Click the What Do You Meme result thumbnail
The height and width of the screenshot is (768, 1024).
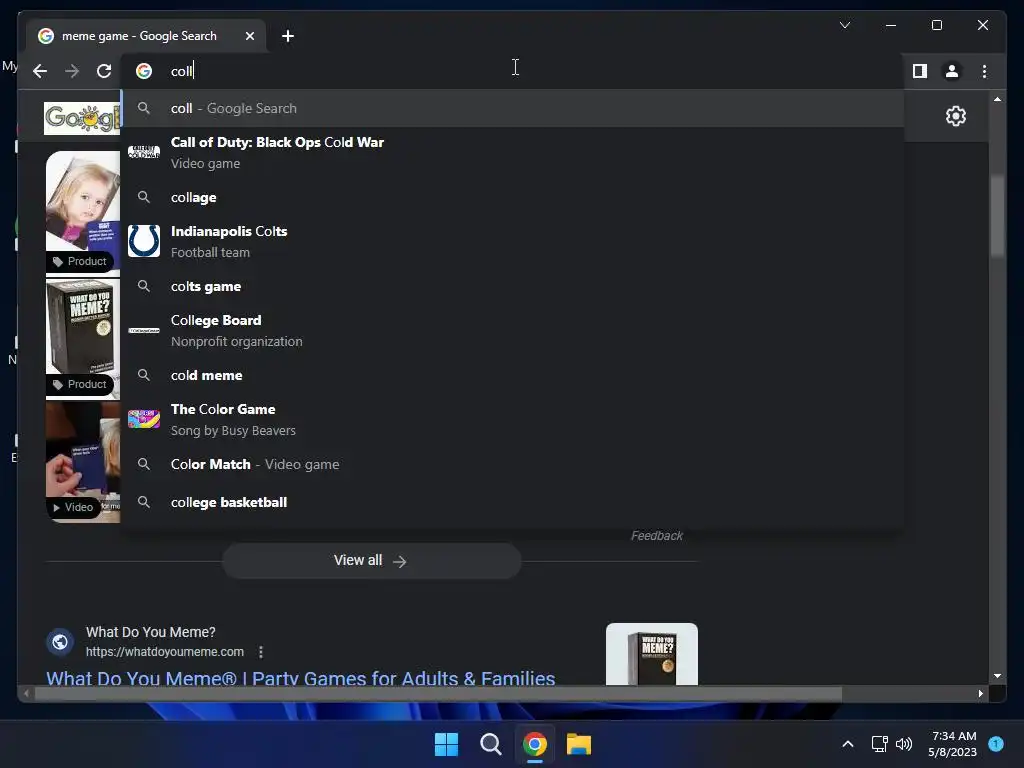pos(652,654)
